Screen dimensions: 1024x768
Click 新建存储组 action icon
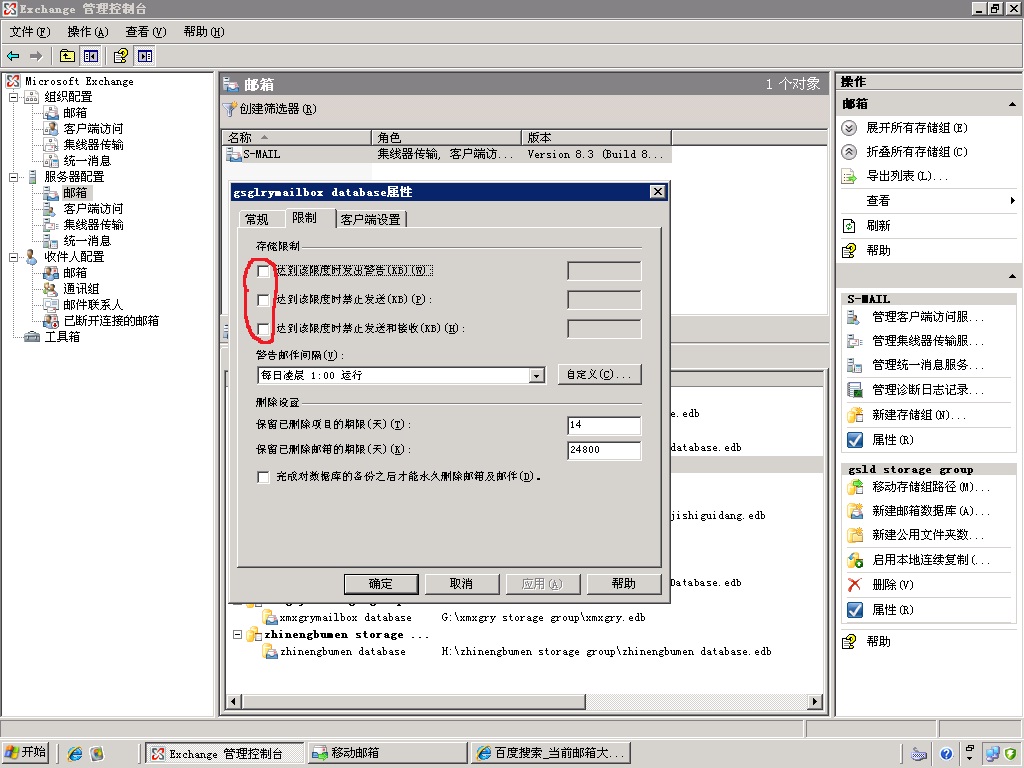coord(854,415)
